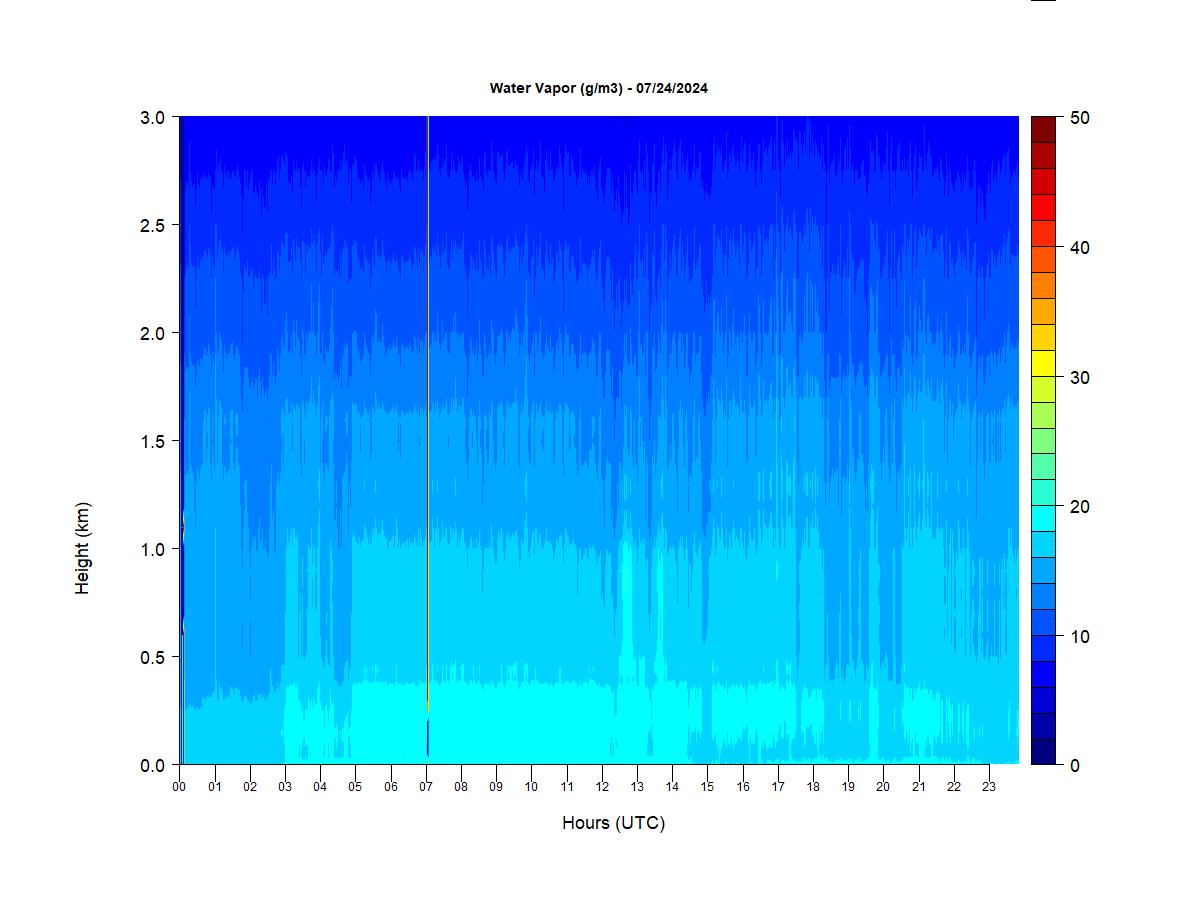Image resolution: width=1200 pixels, height=900 pixels.
Task: Pick the orange colorbar swatch just below 40
Action: 1043,259
